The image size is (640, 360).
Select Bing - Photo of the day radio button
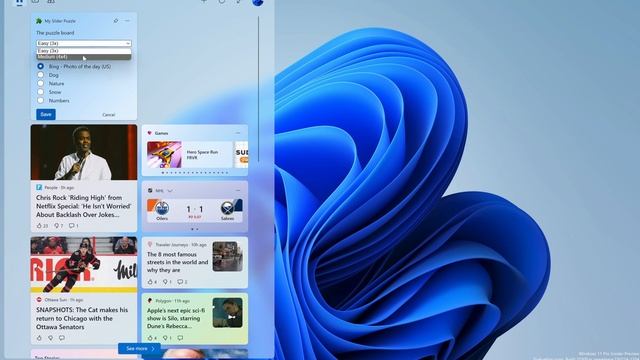tap(40, 66)
